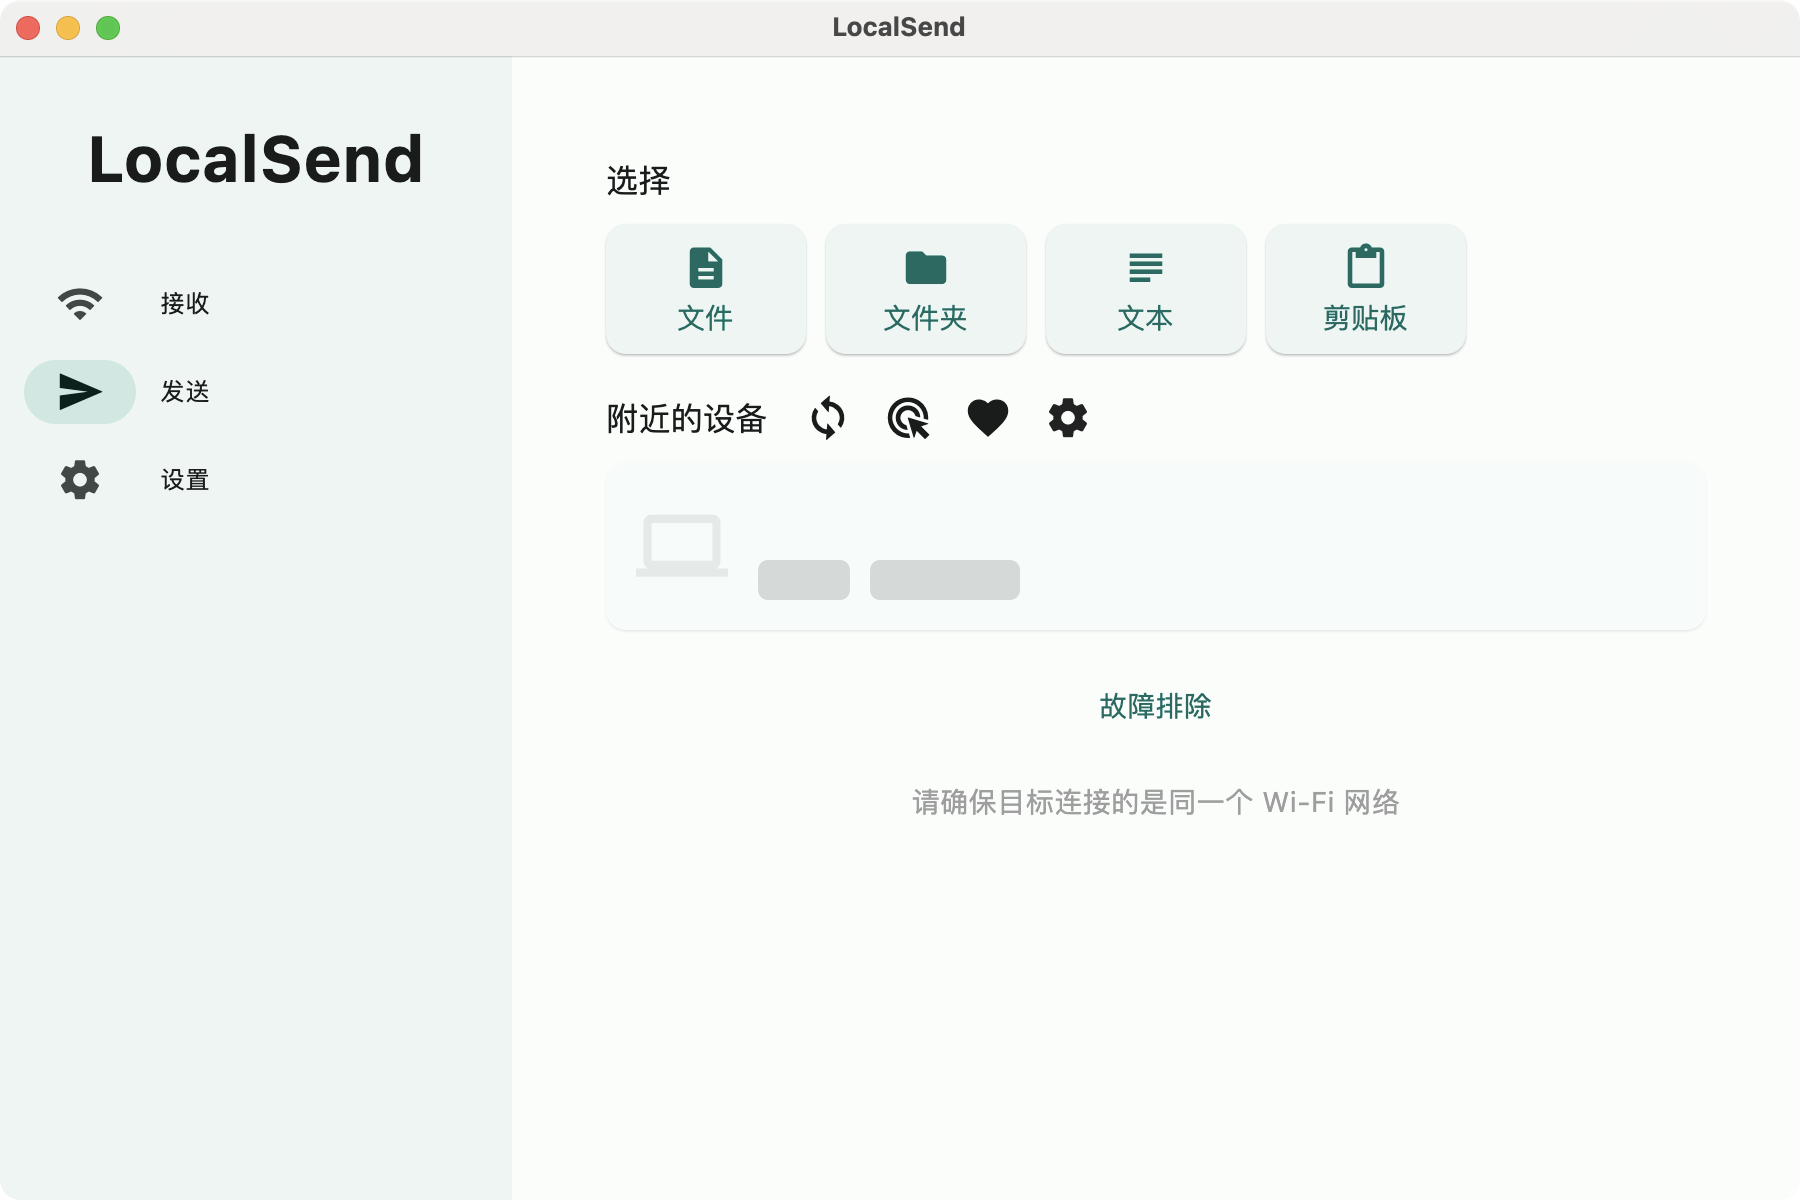Maximize window with the green button
The height and width of the screenshot is (1200, 1800).
pos(108,28)
